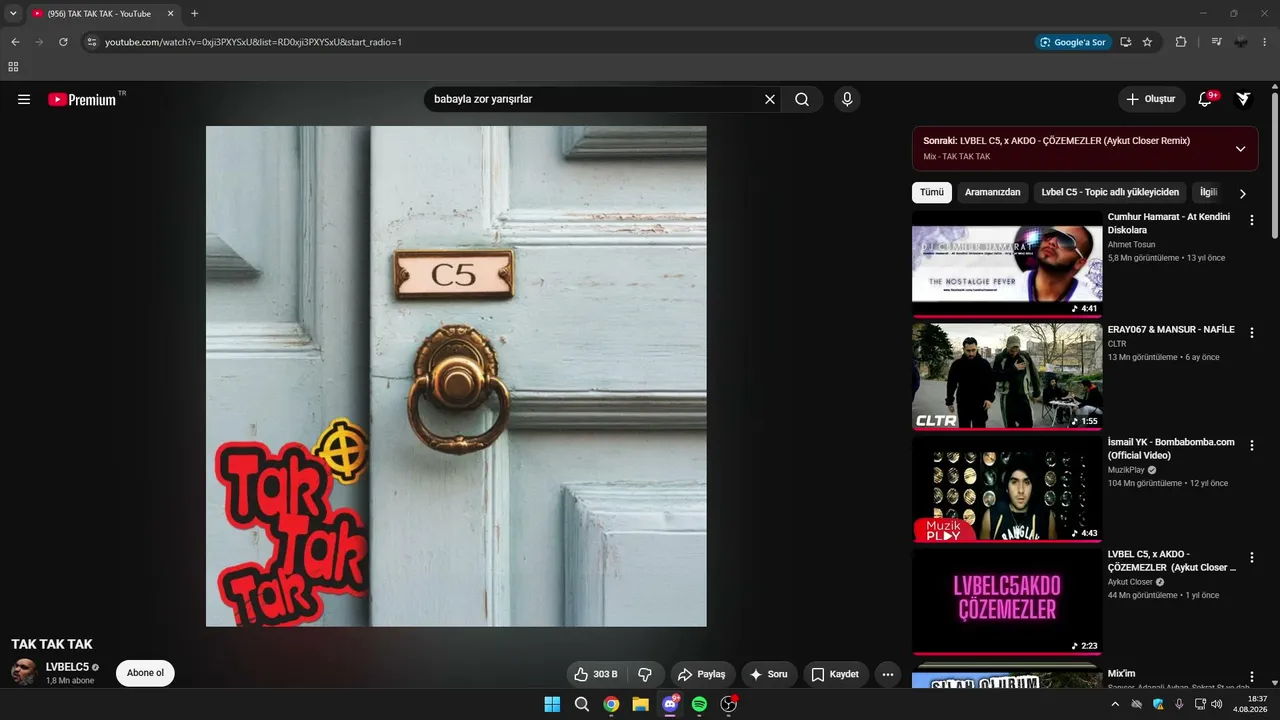Open Chrome tab search dropdown
Screen dimensions: 1280x720
click(x=13, y=14)
